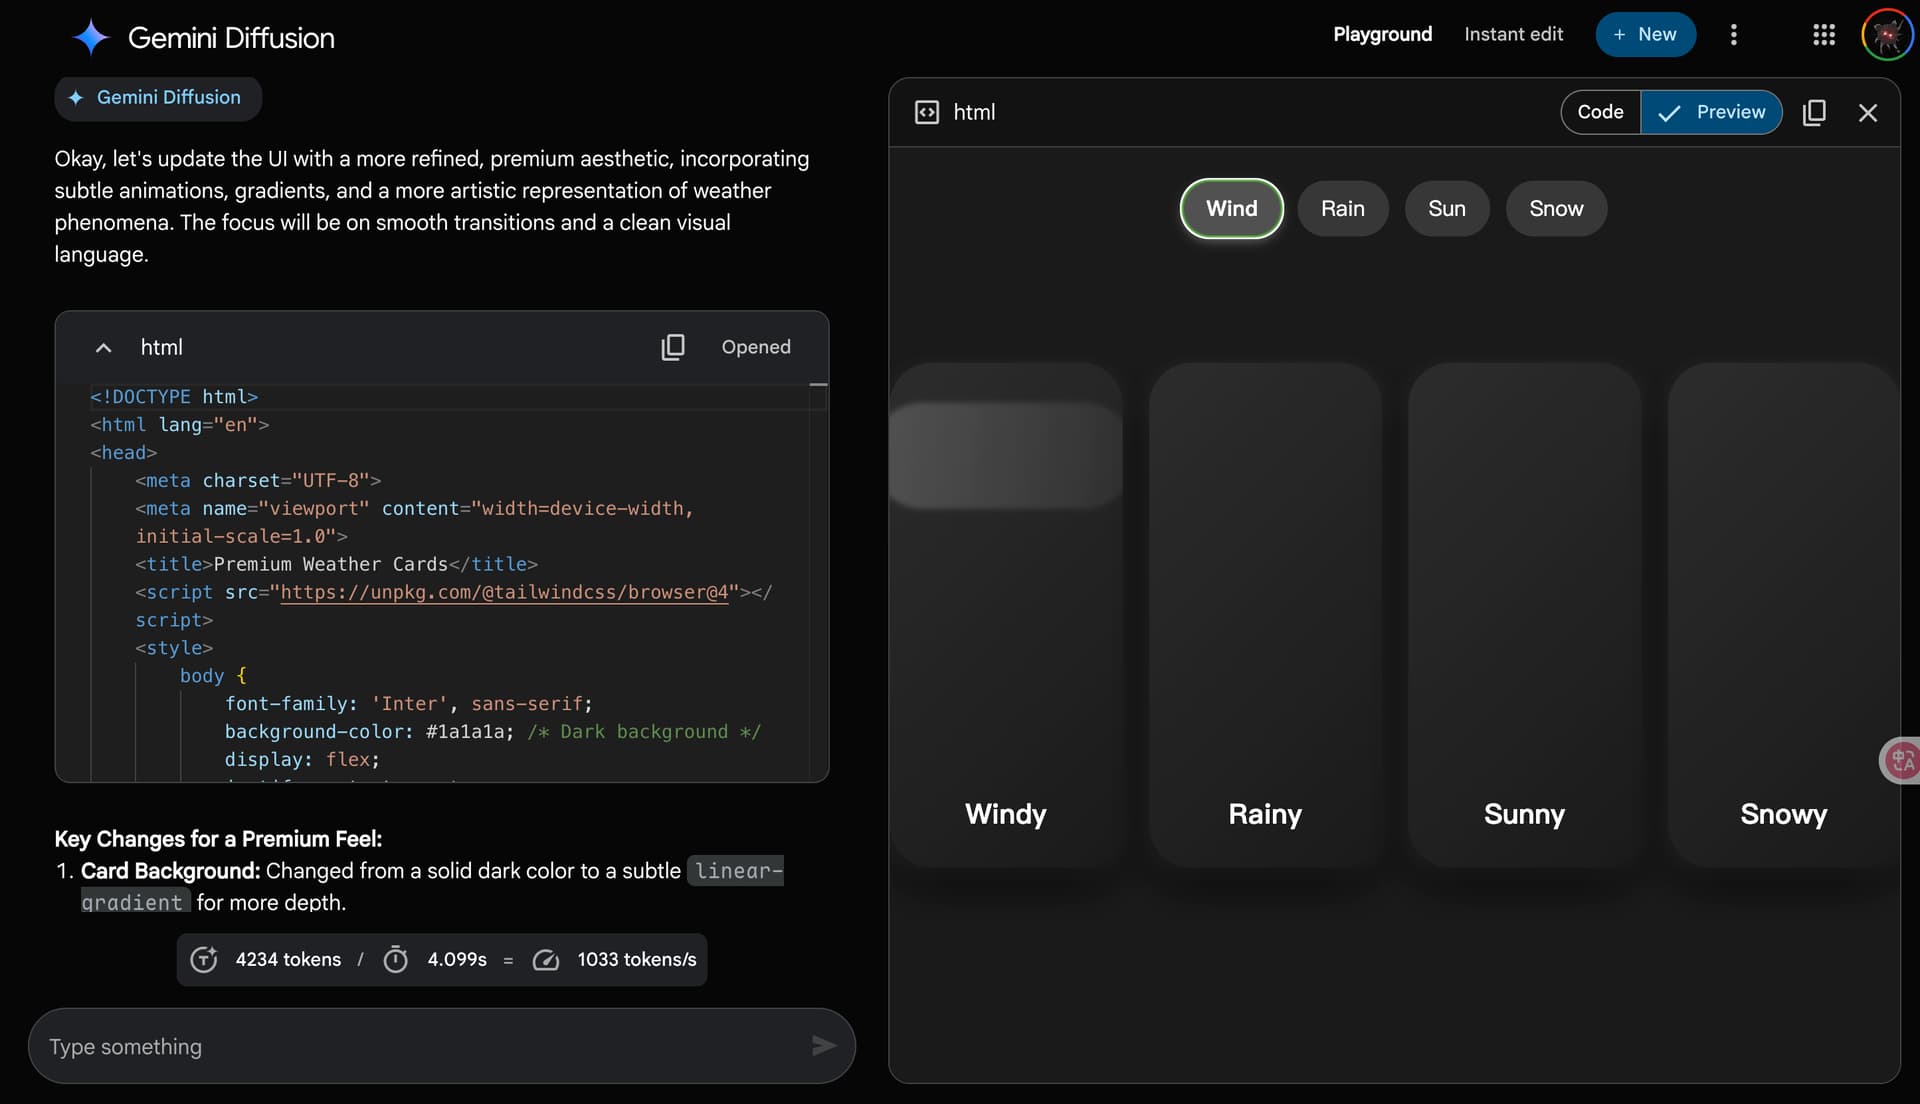Copy the html preview panel contents
Screen dimensions: 1920x1104
(1814, 112)
